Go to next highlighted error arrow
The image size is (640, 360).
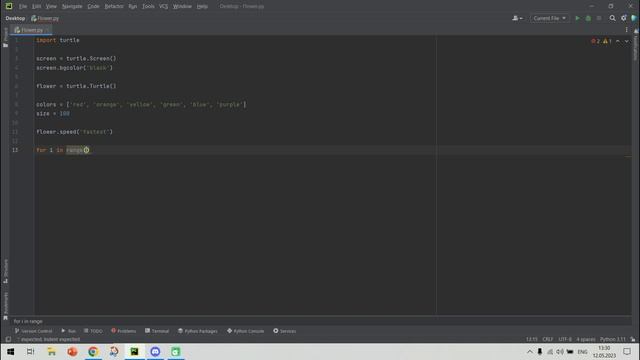[627, 41]
